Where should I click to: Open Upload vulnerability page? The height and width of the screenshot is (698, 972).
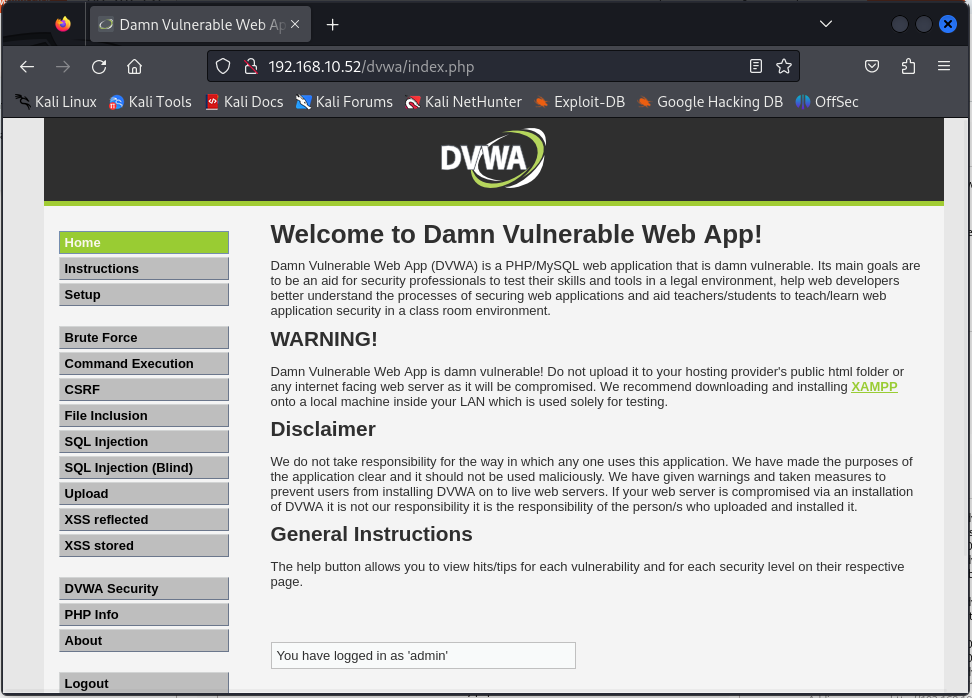click(144, 493)
